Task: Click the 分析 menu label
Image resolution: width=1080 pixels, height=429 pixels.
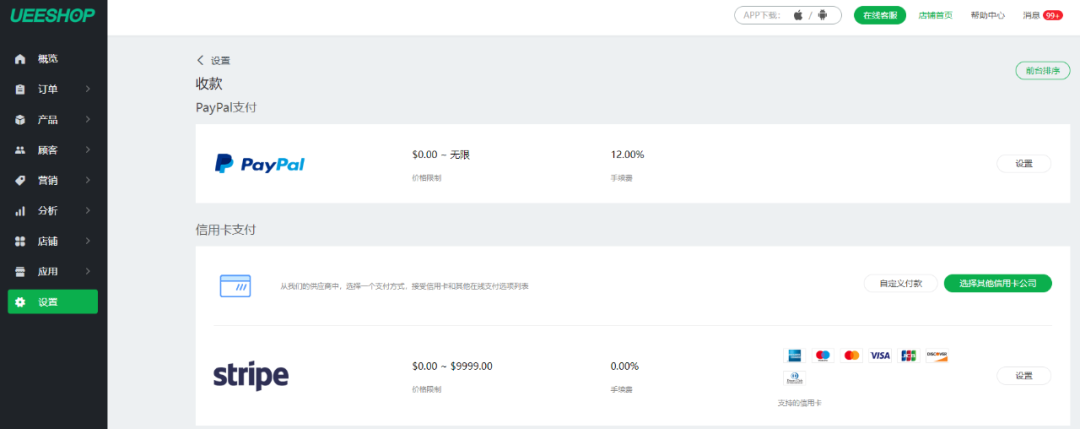Action: click(x=48, y=211)
